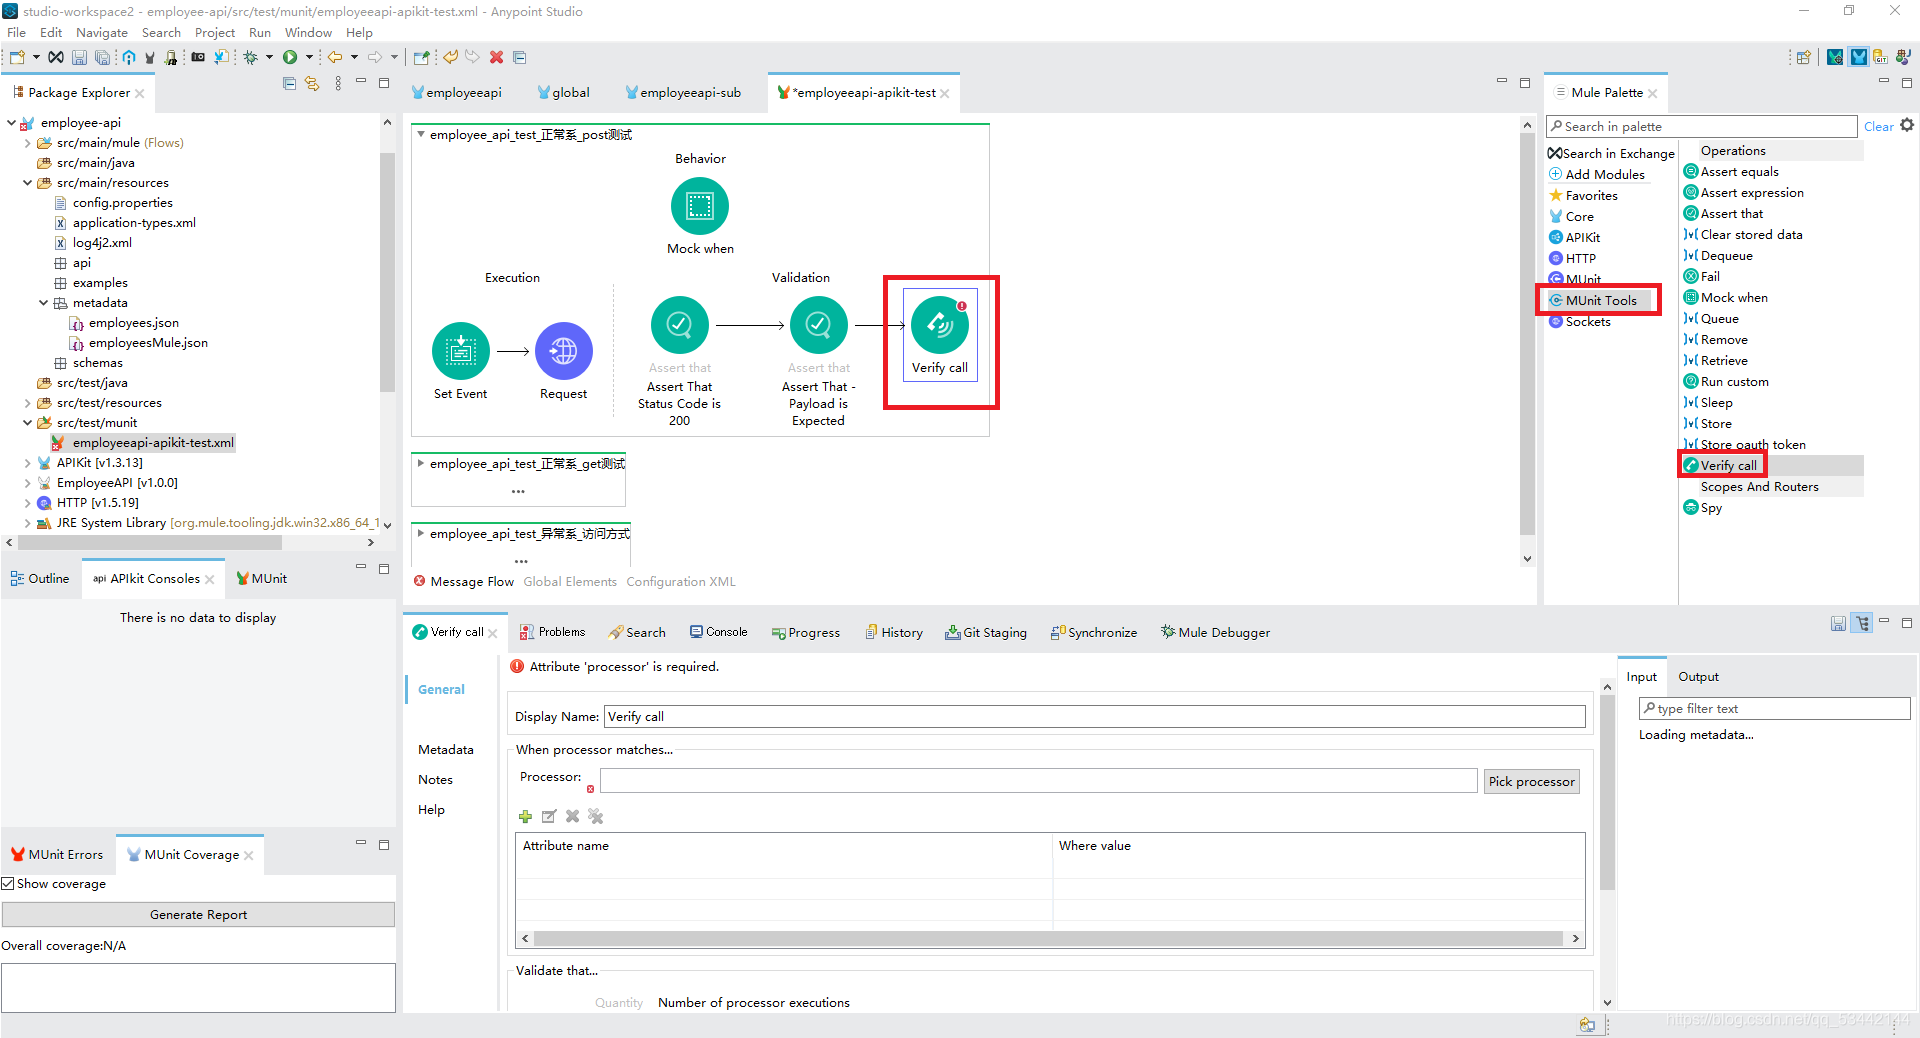Switch to the employeeapi-sub editor tab
This screenshot has height=1038, width=1920.
click(x=683, y=92)
